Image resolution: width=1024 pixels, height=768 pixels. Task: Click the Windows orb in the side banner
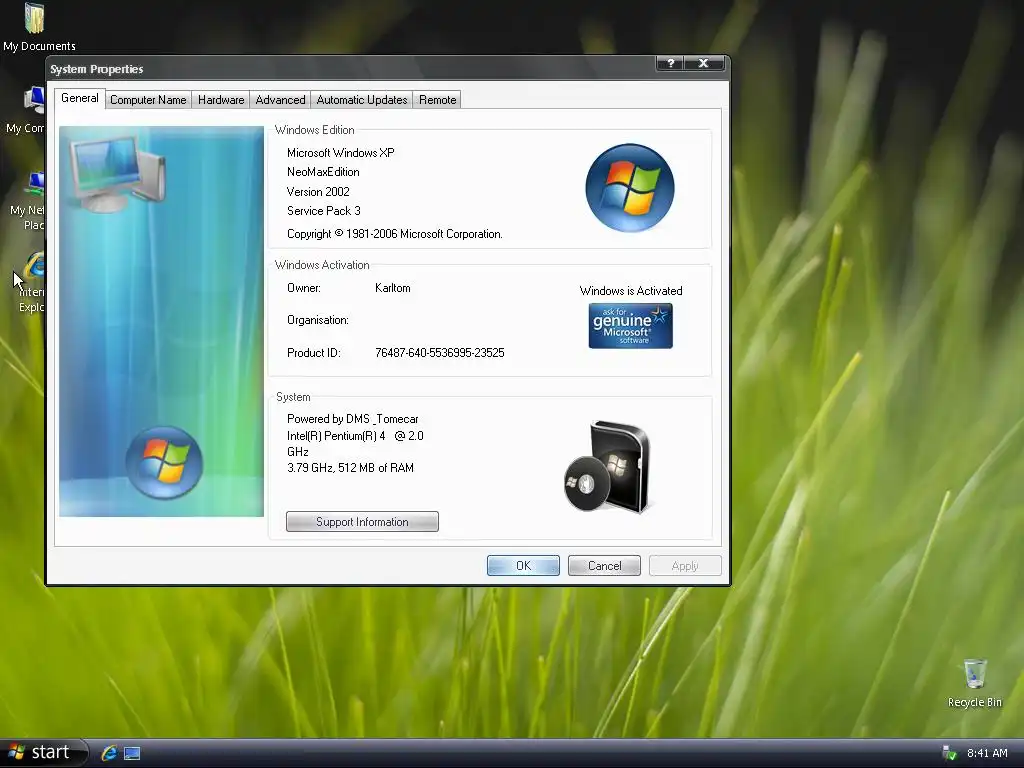point(164,463)
